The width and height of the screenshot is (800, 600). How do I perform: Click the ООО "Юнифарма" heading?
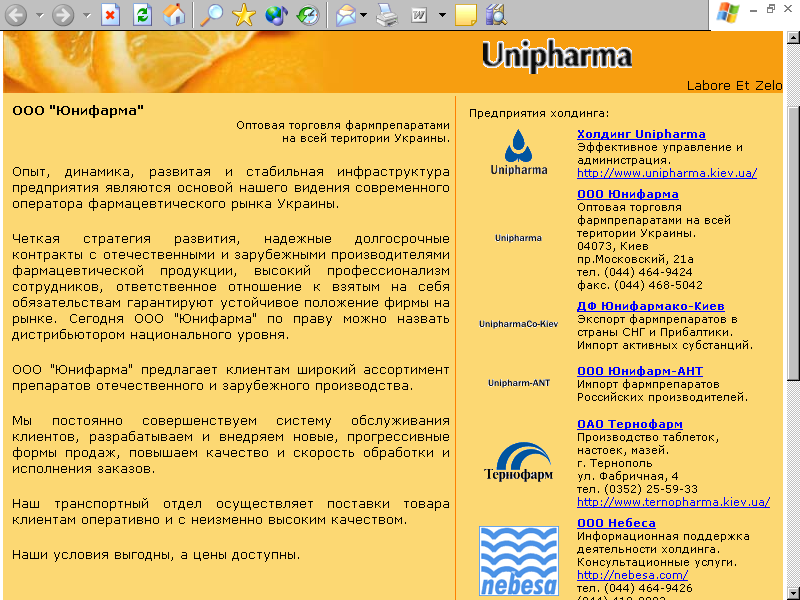tap(78, 110)
